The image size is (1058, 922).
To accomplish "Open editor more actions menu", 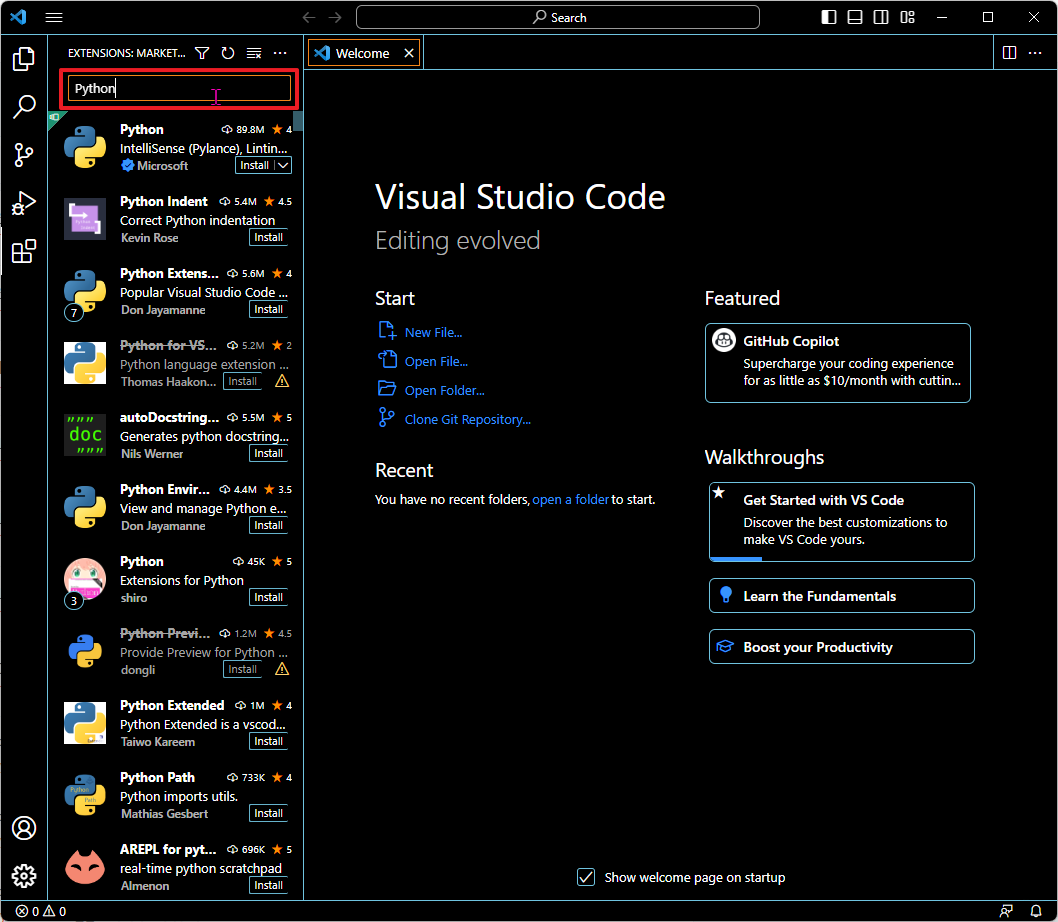I will 1035,53.
